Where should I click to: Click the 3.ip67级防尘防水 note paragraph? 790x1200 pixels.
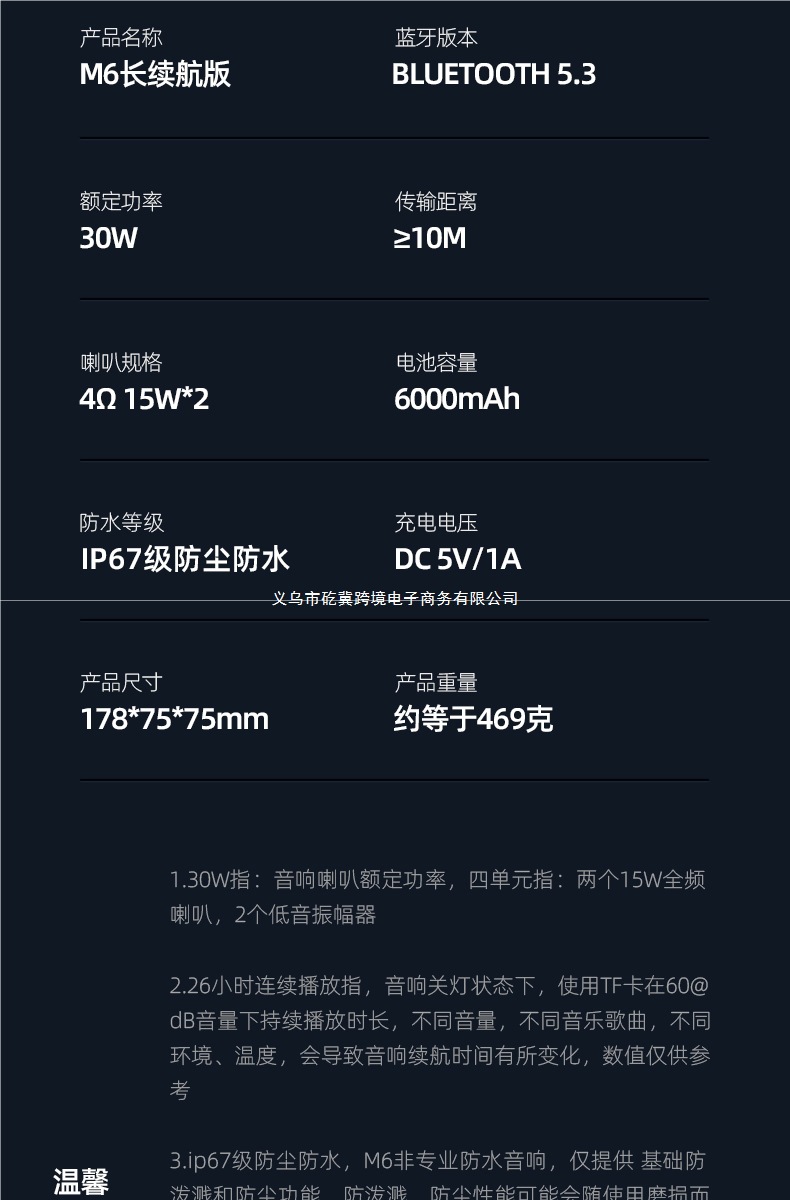point(438,1176)
